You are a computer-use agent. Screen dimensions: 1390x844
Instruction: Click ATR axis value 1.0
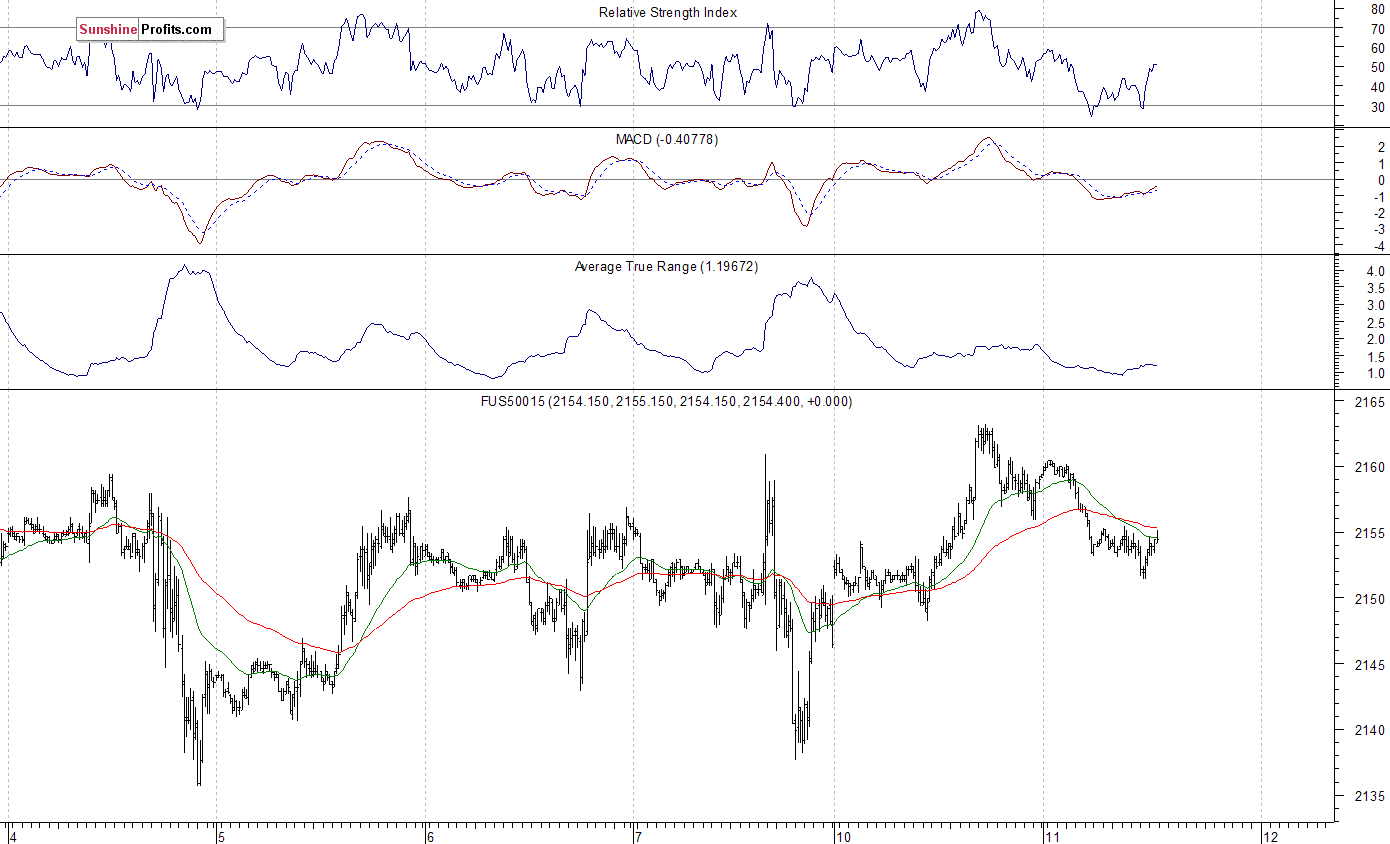(1375, 374)
